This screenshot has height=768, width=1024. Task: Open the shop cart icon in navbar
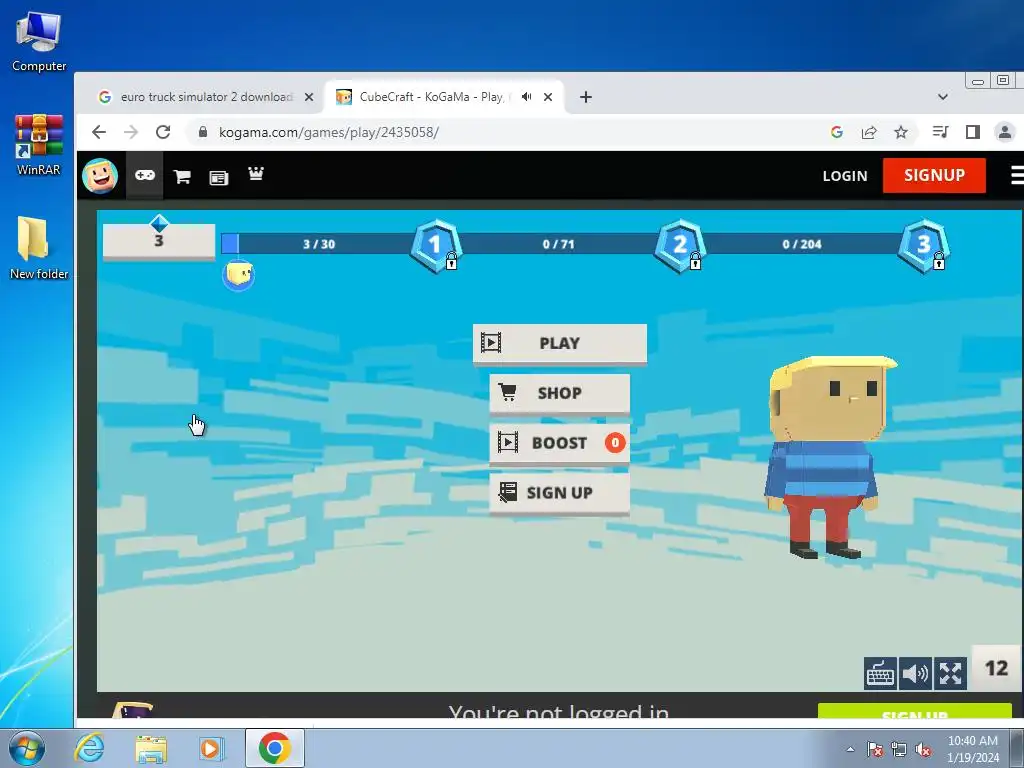(182, 176)
